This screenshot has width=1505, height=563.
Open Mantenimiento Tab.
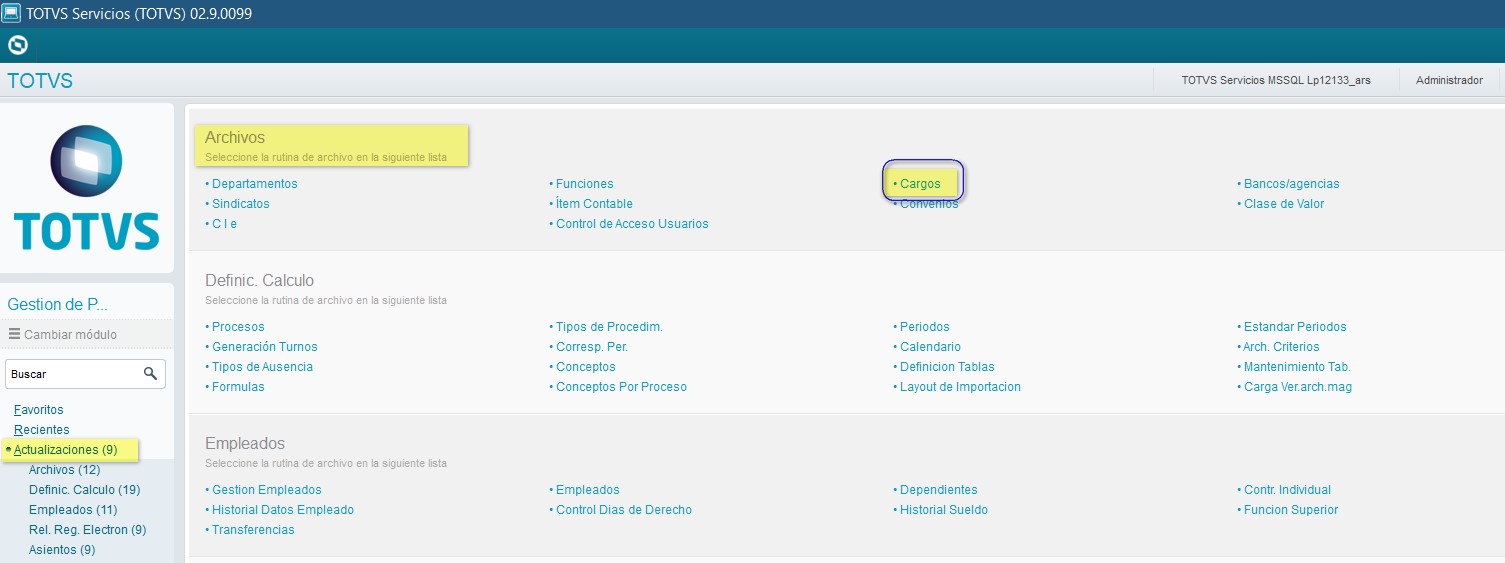(x=1297, y=367)
